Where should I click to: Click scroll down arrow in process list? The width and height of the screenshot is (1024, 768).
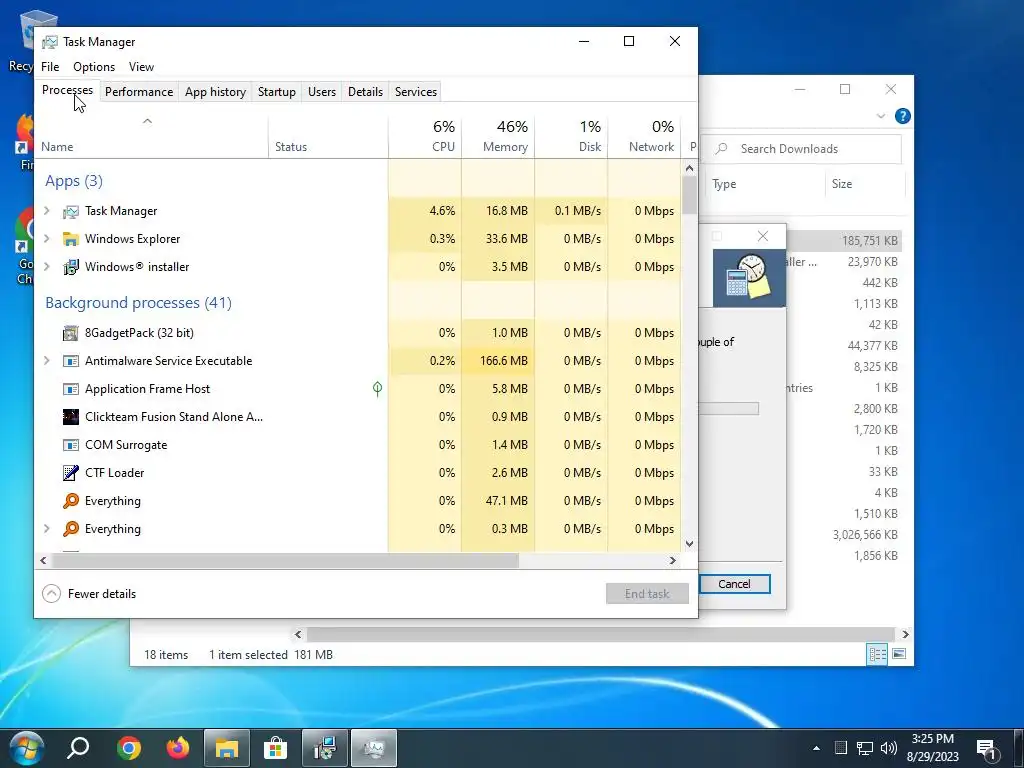click(690, 544)
